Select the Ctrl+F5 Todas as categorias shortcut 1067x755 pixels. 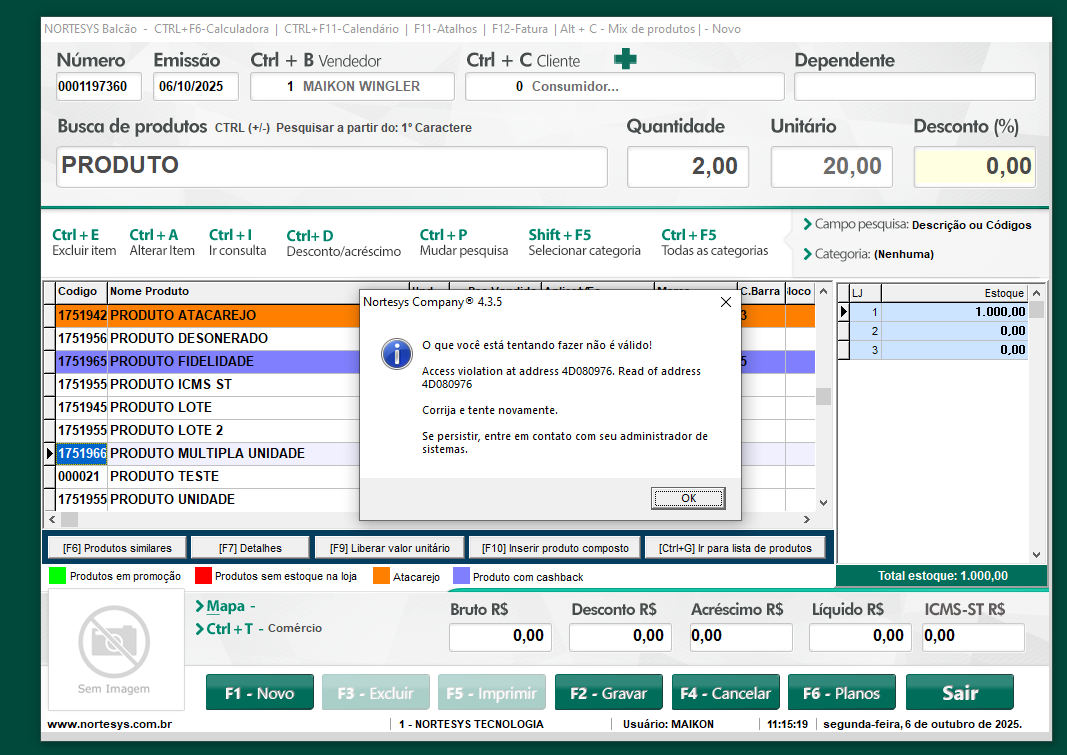714,243
